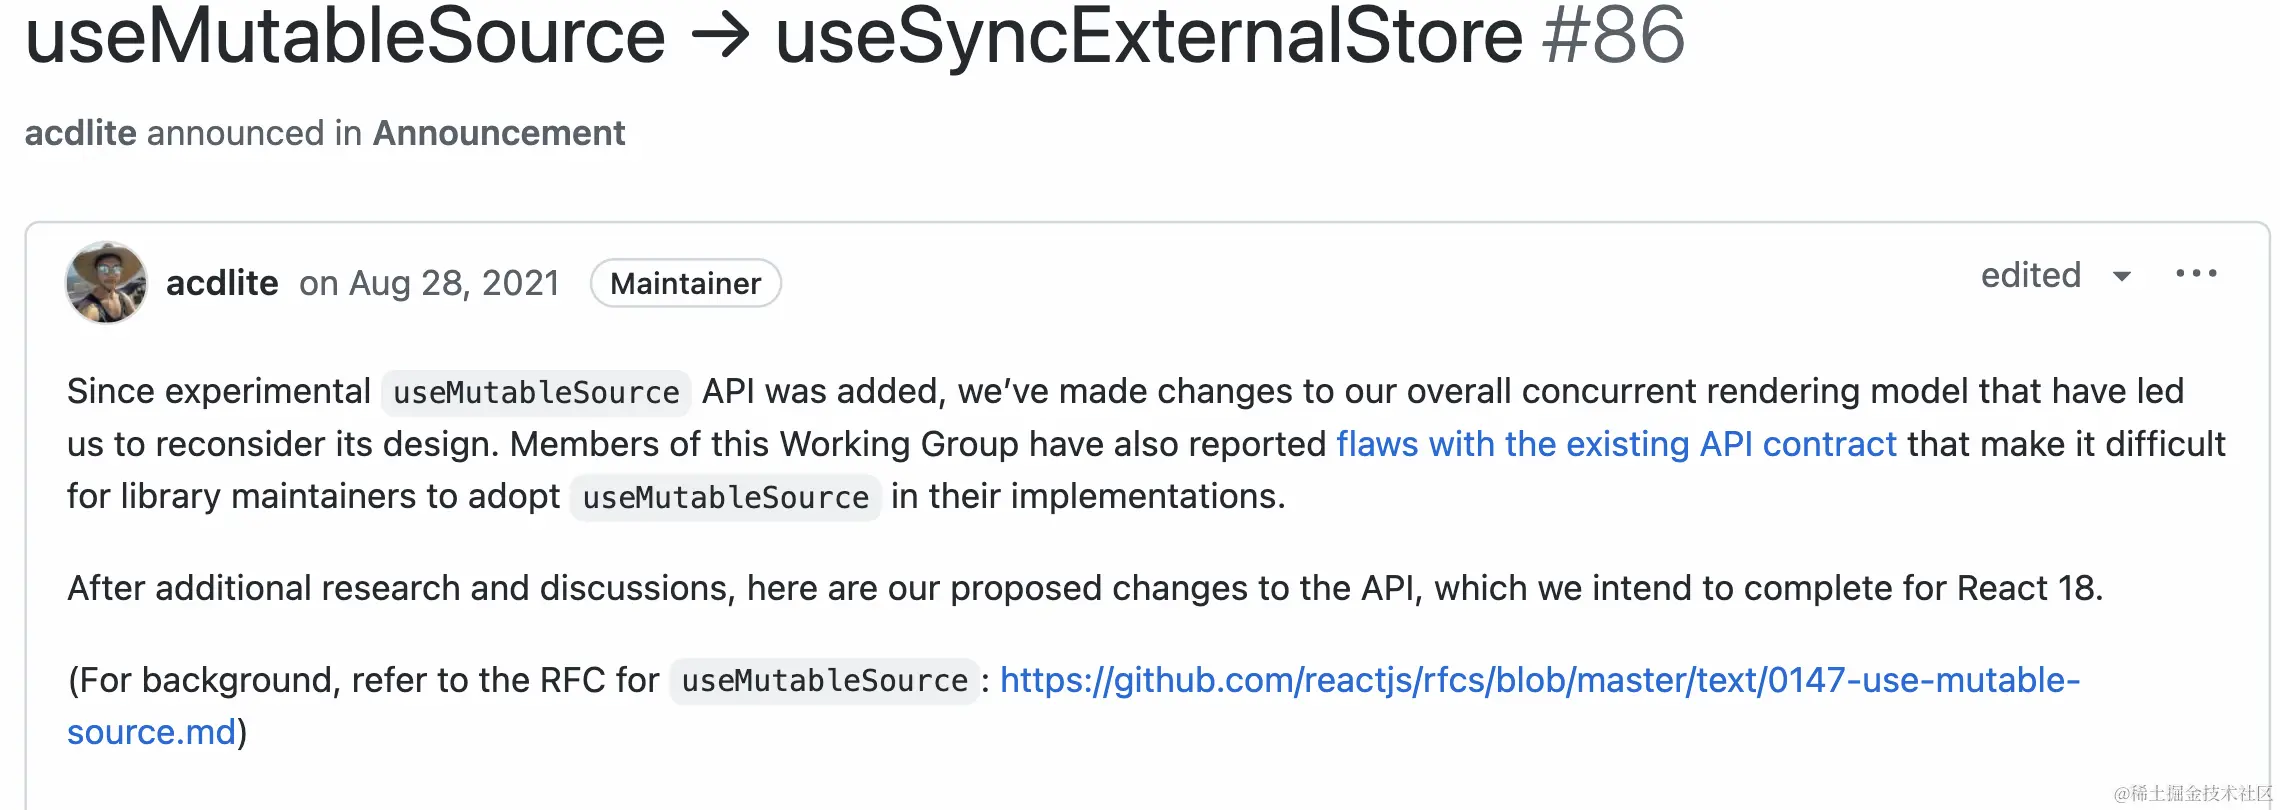Click useMutableSource code after 'RFC for'
Viewport: 2280px width, 810px height.
pos(824,681)
